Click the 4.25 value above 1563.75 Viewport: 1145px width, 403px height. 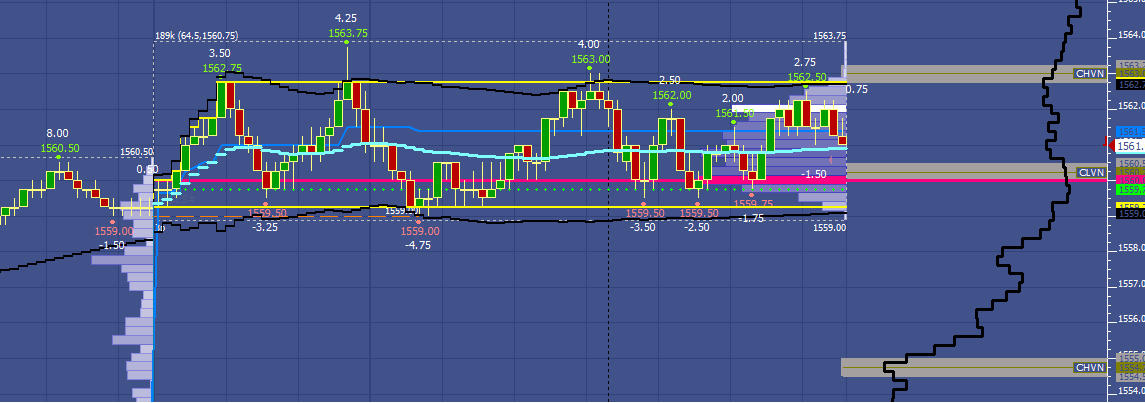coord(346,18)
